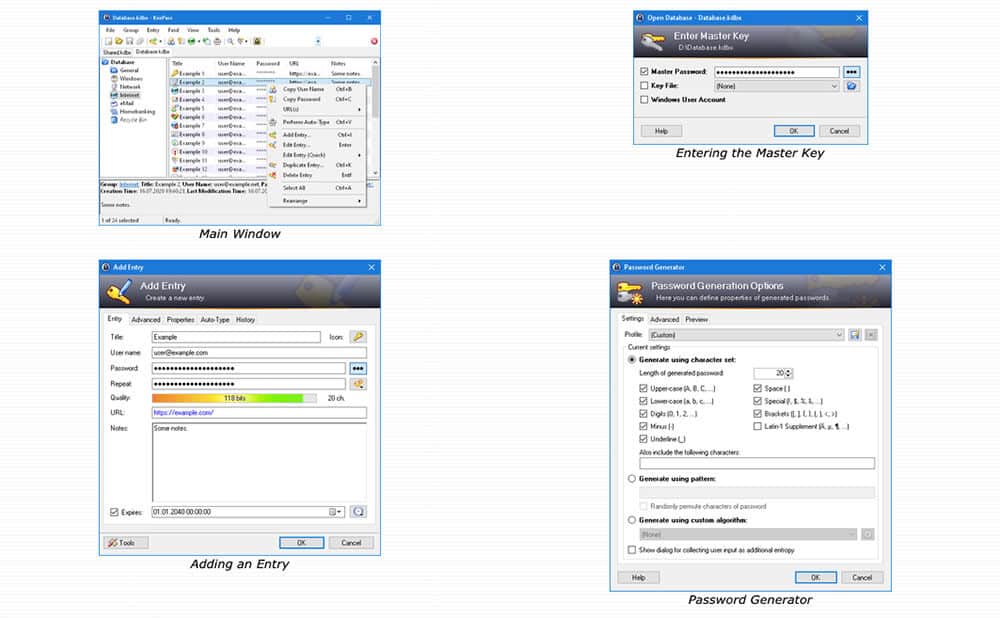Click the Open database folder icon in toolbar
This screenshot has width=1000, height=618.
[119, 41]
